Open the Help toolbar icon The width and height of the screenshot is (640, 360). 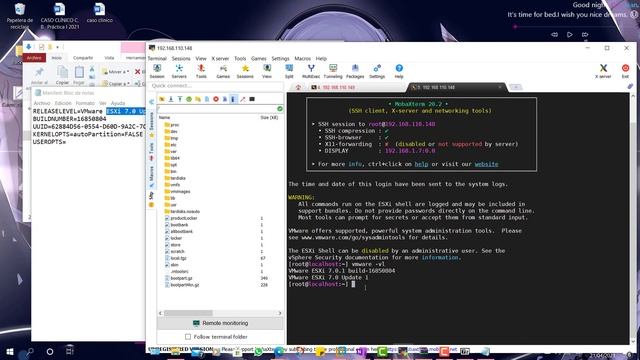coord(399,71)
